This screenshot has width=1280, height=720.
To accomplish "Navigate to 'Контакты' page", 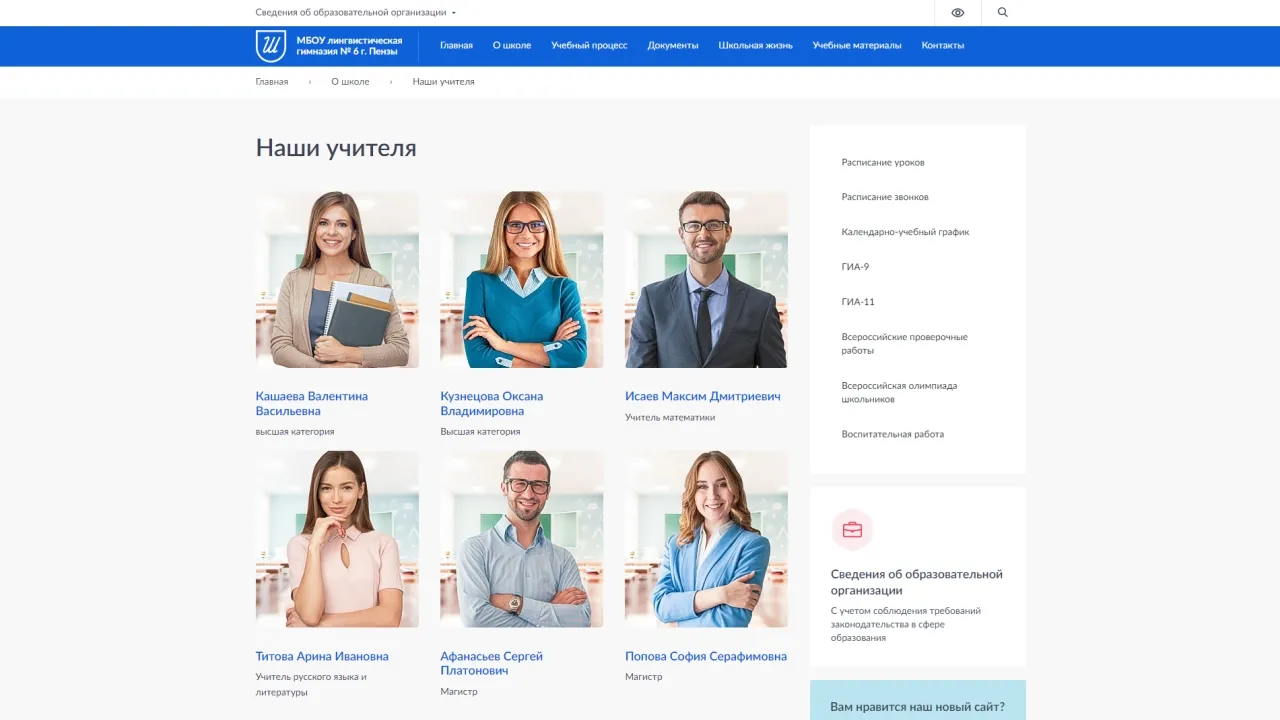I will pos(943,45).
